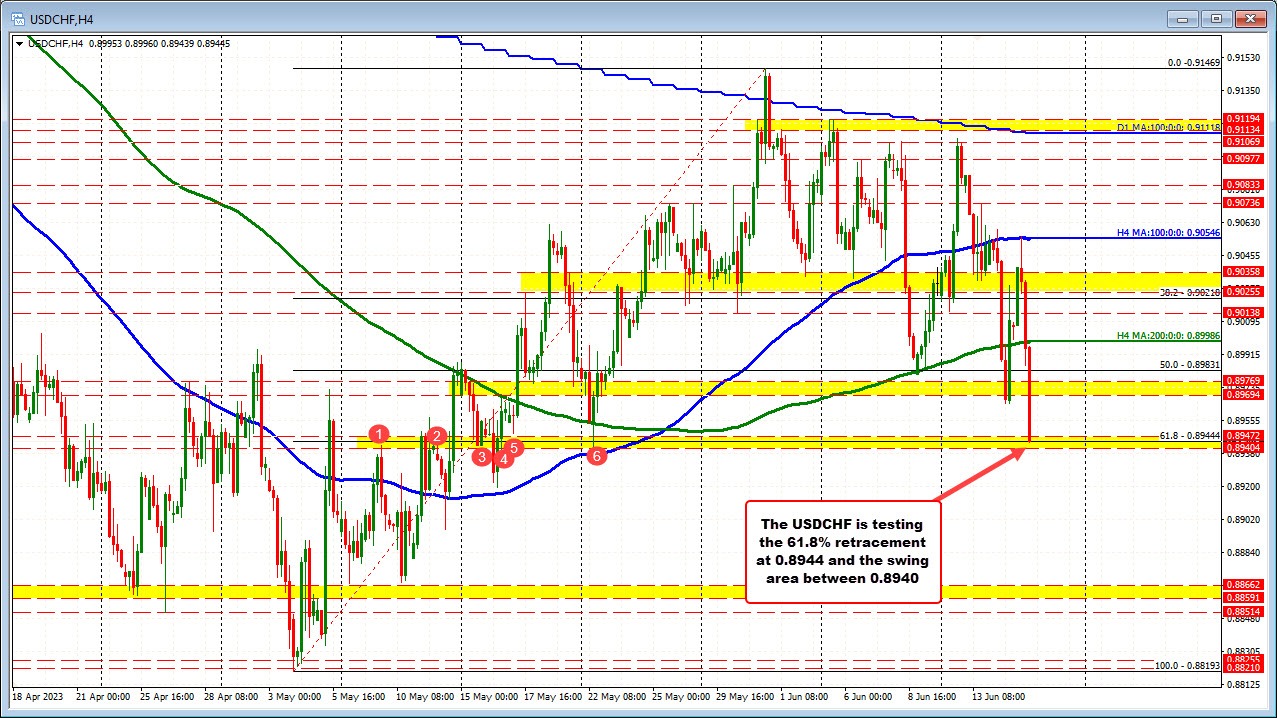
Task: Click the 6 Jun 00:00 time label
Action: point(867,695)
